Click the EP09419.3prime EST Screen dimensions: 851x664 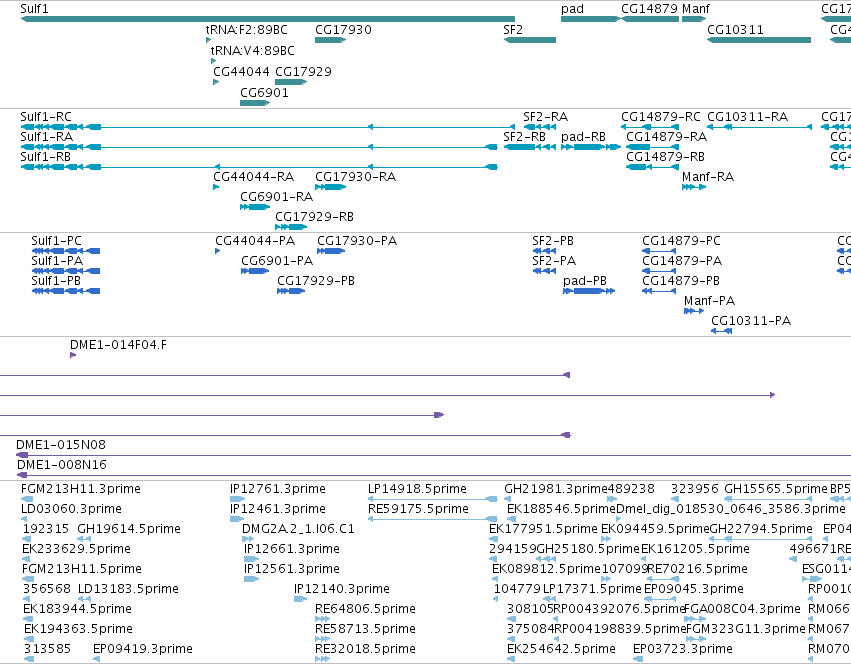click(96, 659)
